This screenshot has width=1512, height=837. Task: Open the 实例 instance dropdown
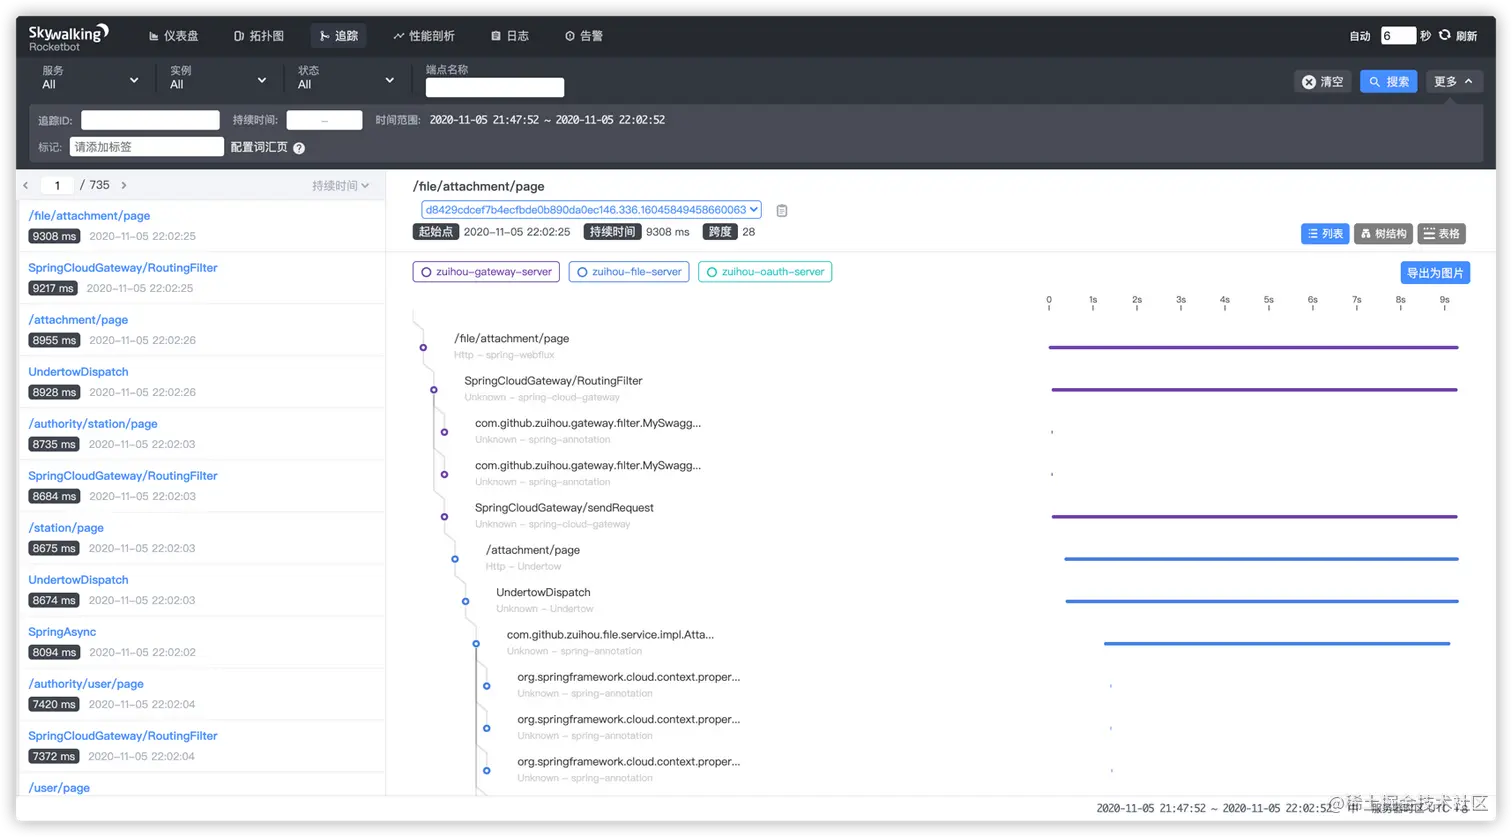(x=218, y=78)
